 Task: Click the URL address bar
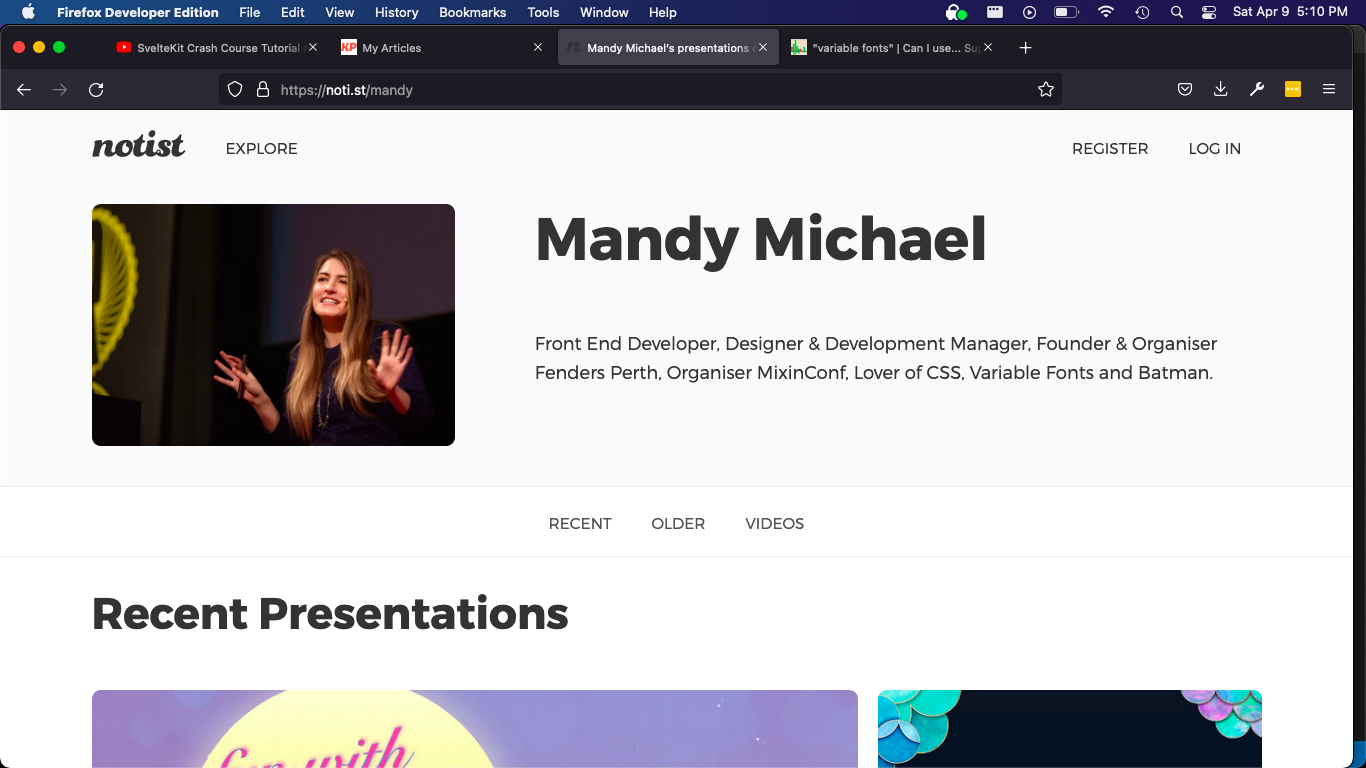pyautogui.click(x=640, y=90)
